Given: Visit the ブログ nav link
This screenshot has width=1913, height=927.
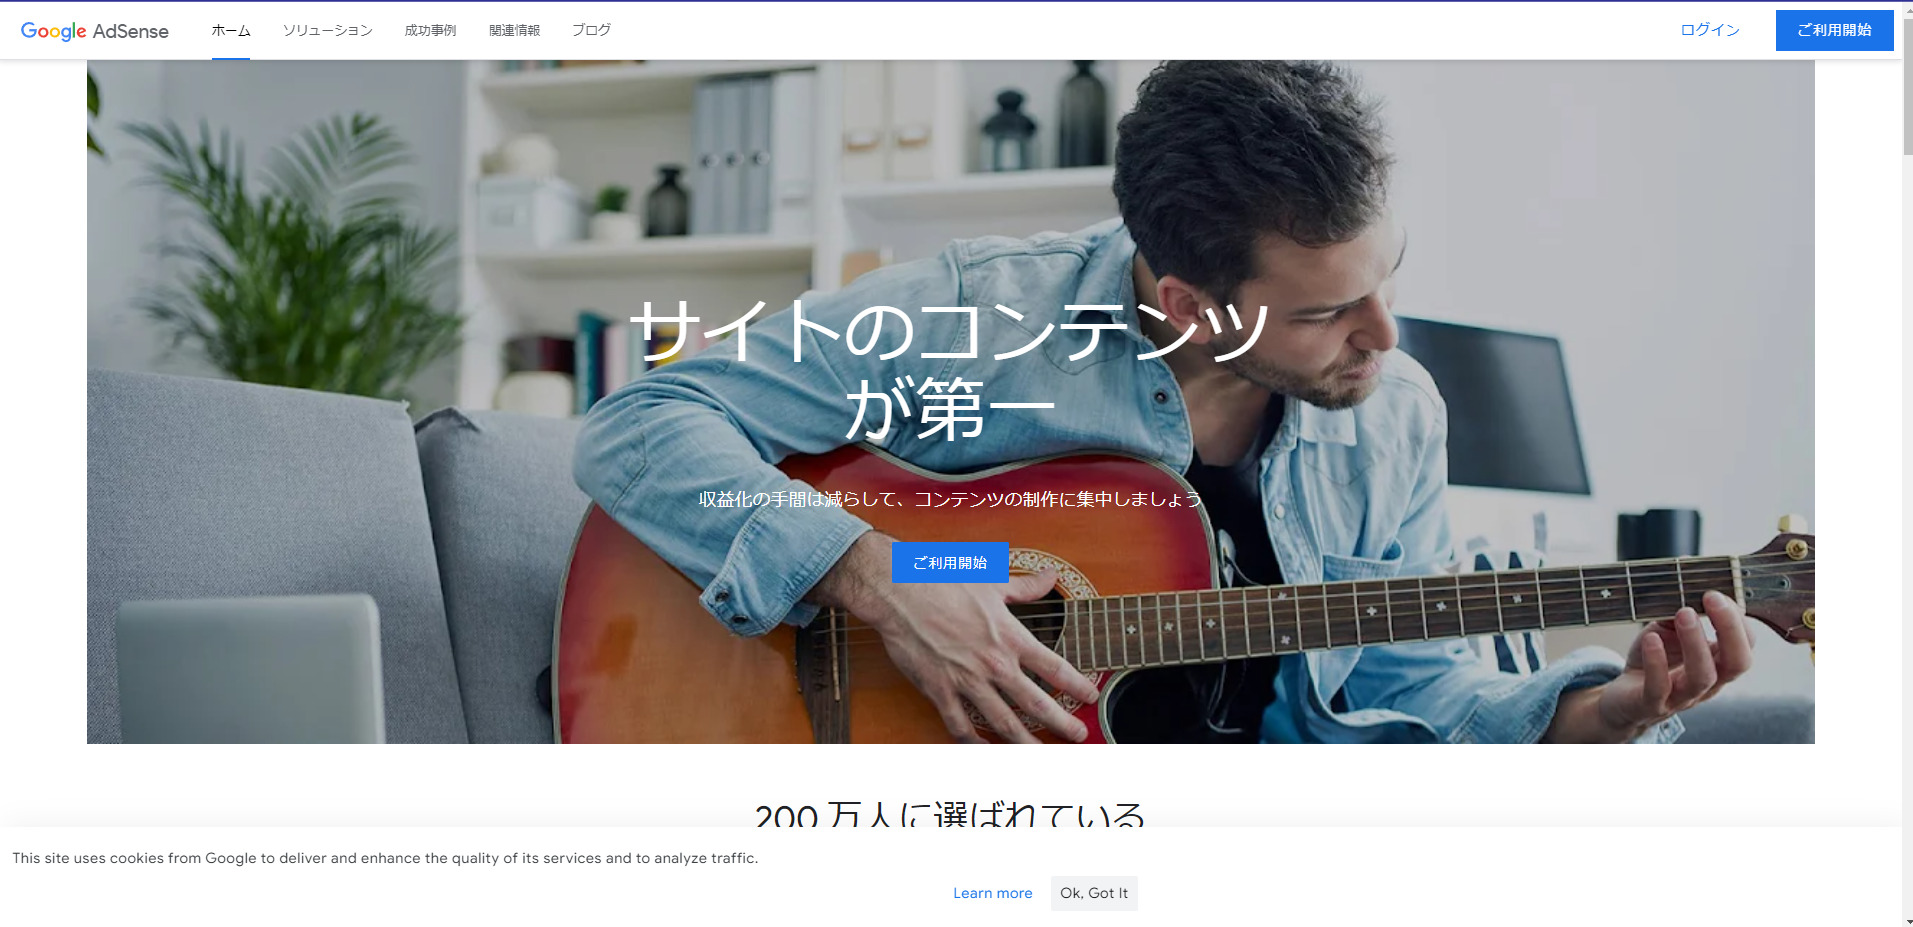Looking at the screenshot, I should [591, 31].
